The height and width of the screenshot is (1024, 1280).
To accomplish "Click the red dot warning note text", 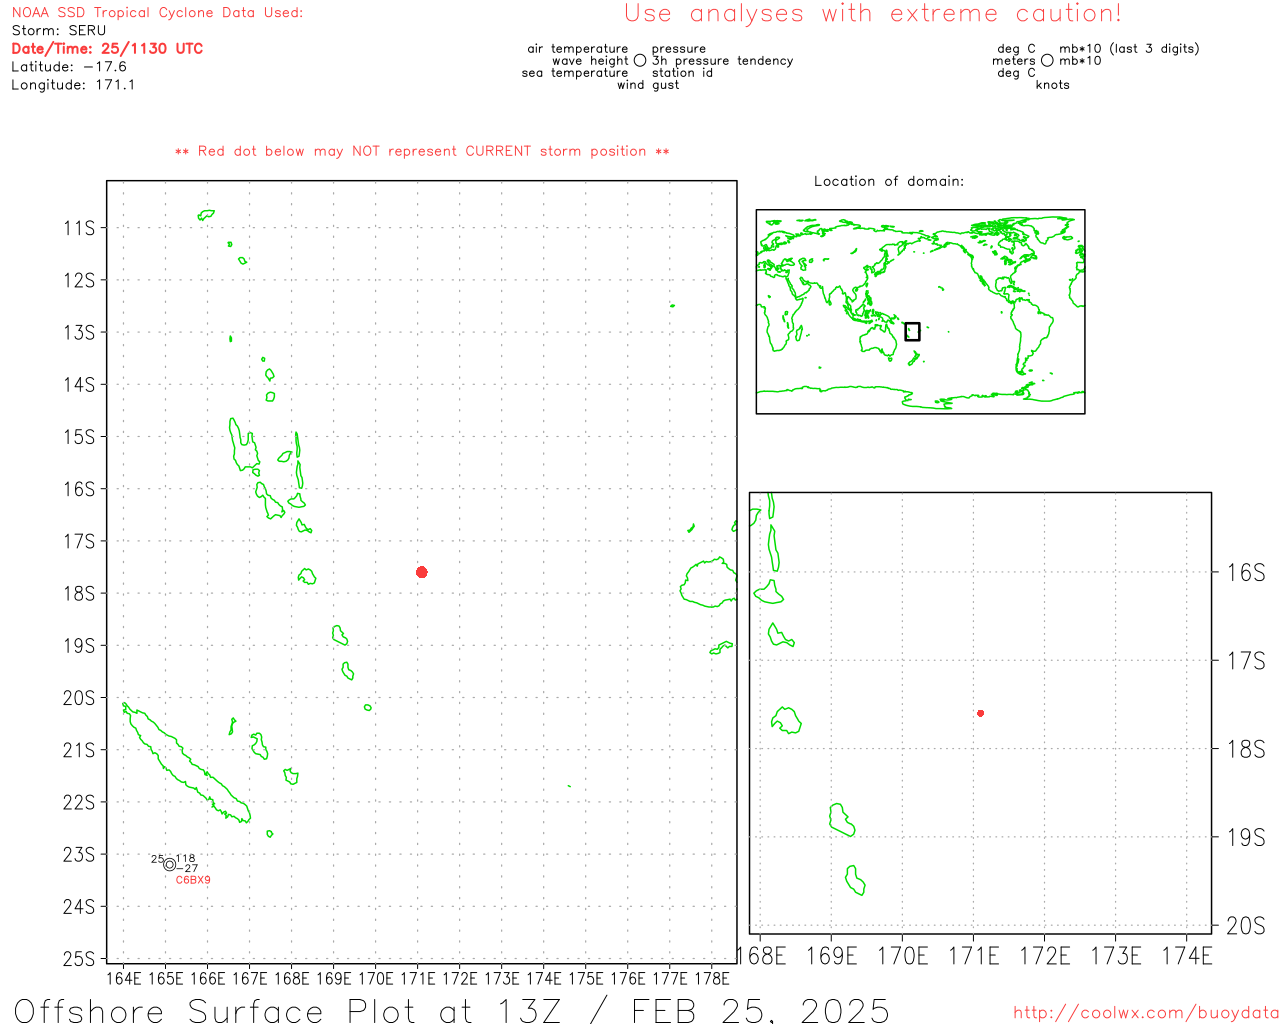I will coord(422,151).
